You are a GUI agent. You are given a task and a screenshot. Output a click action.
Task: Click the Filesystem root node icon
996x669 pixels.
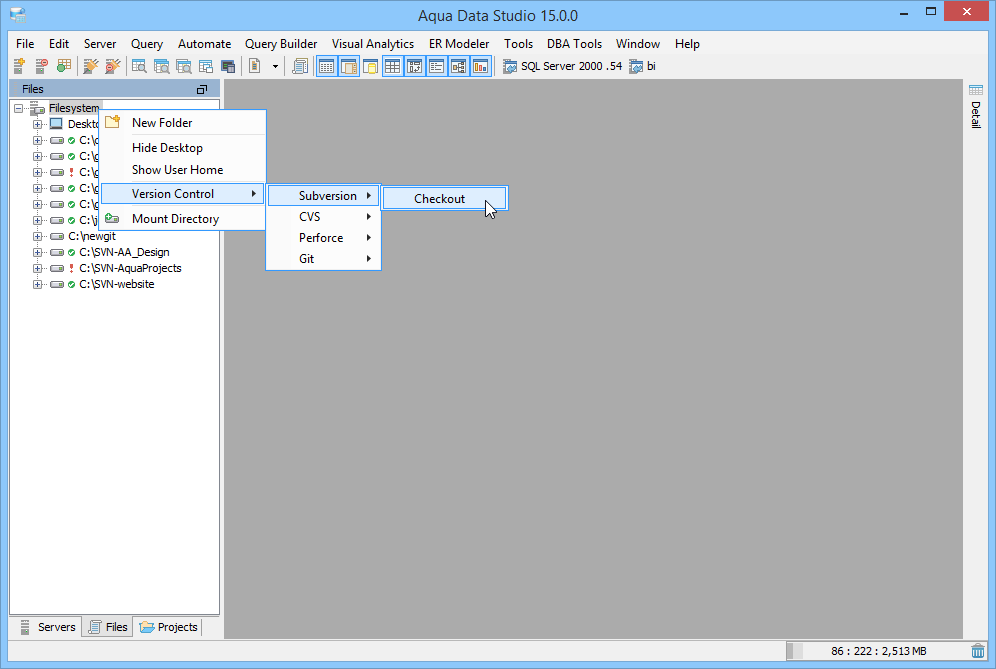pyautogui.click(x=37, y=108)
